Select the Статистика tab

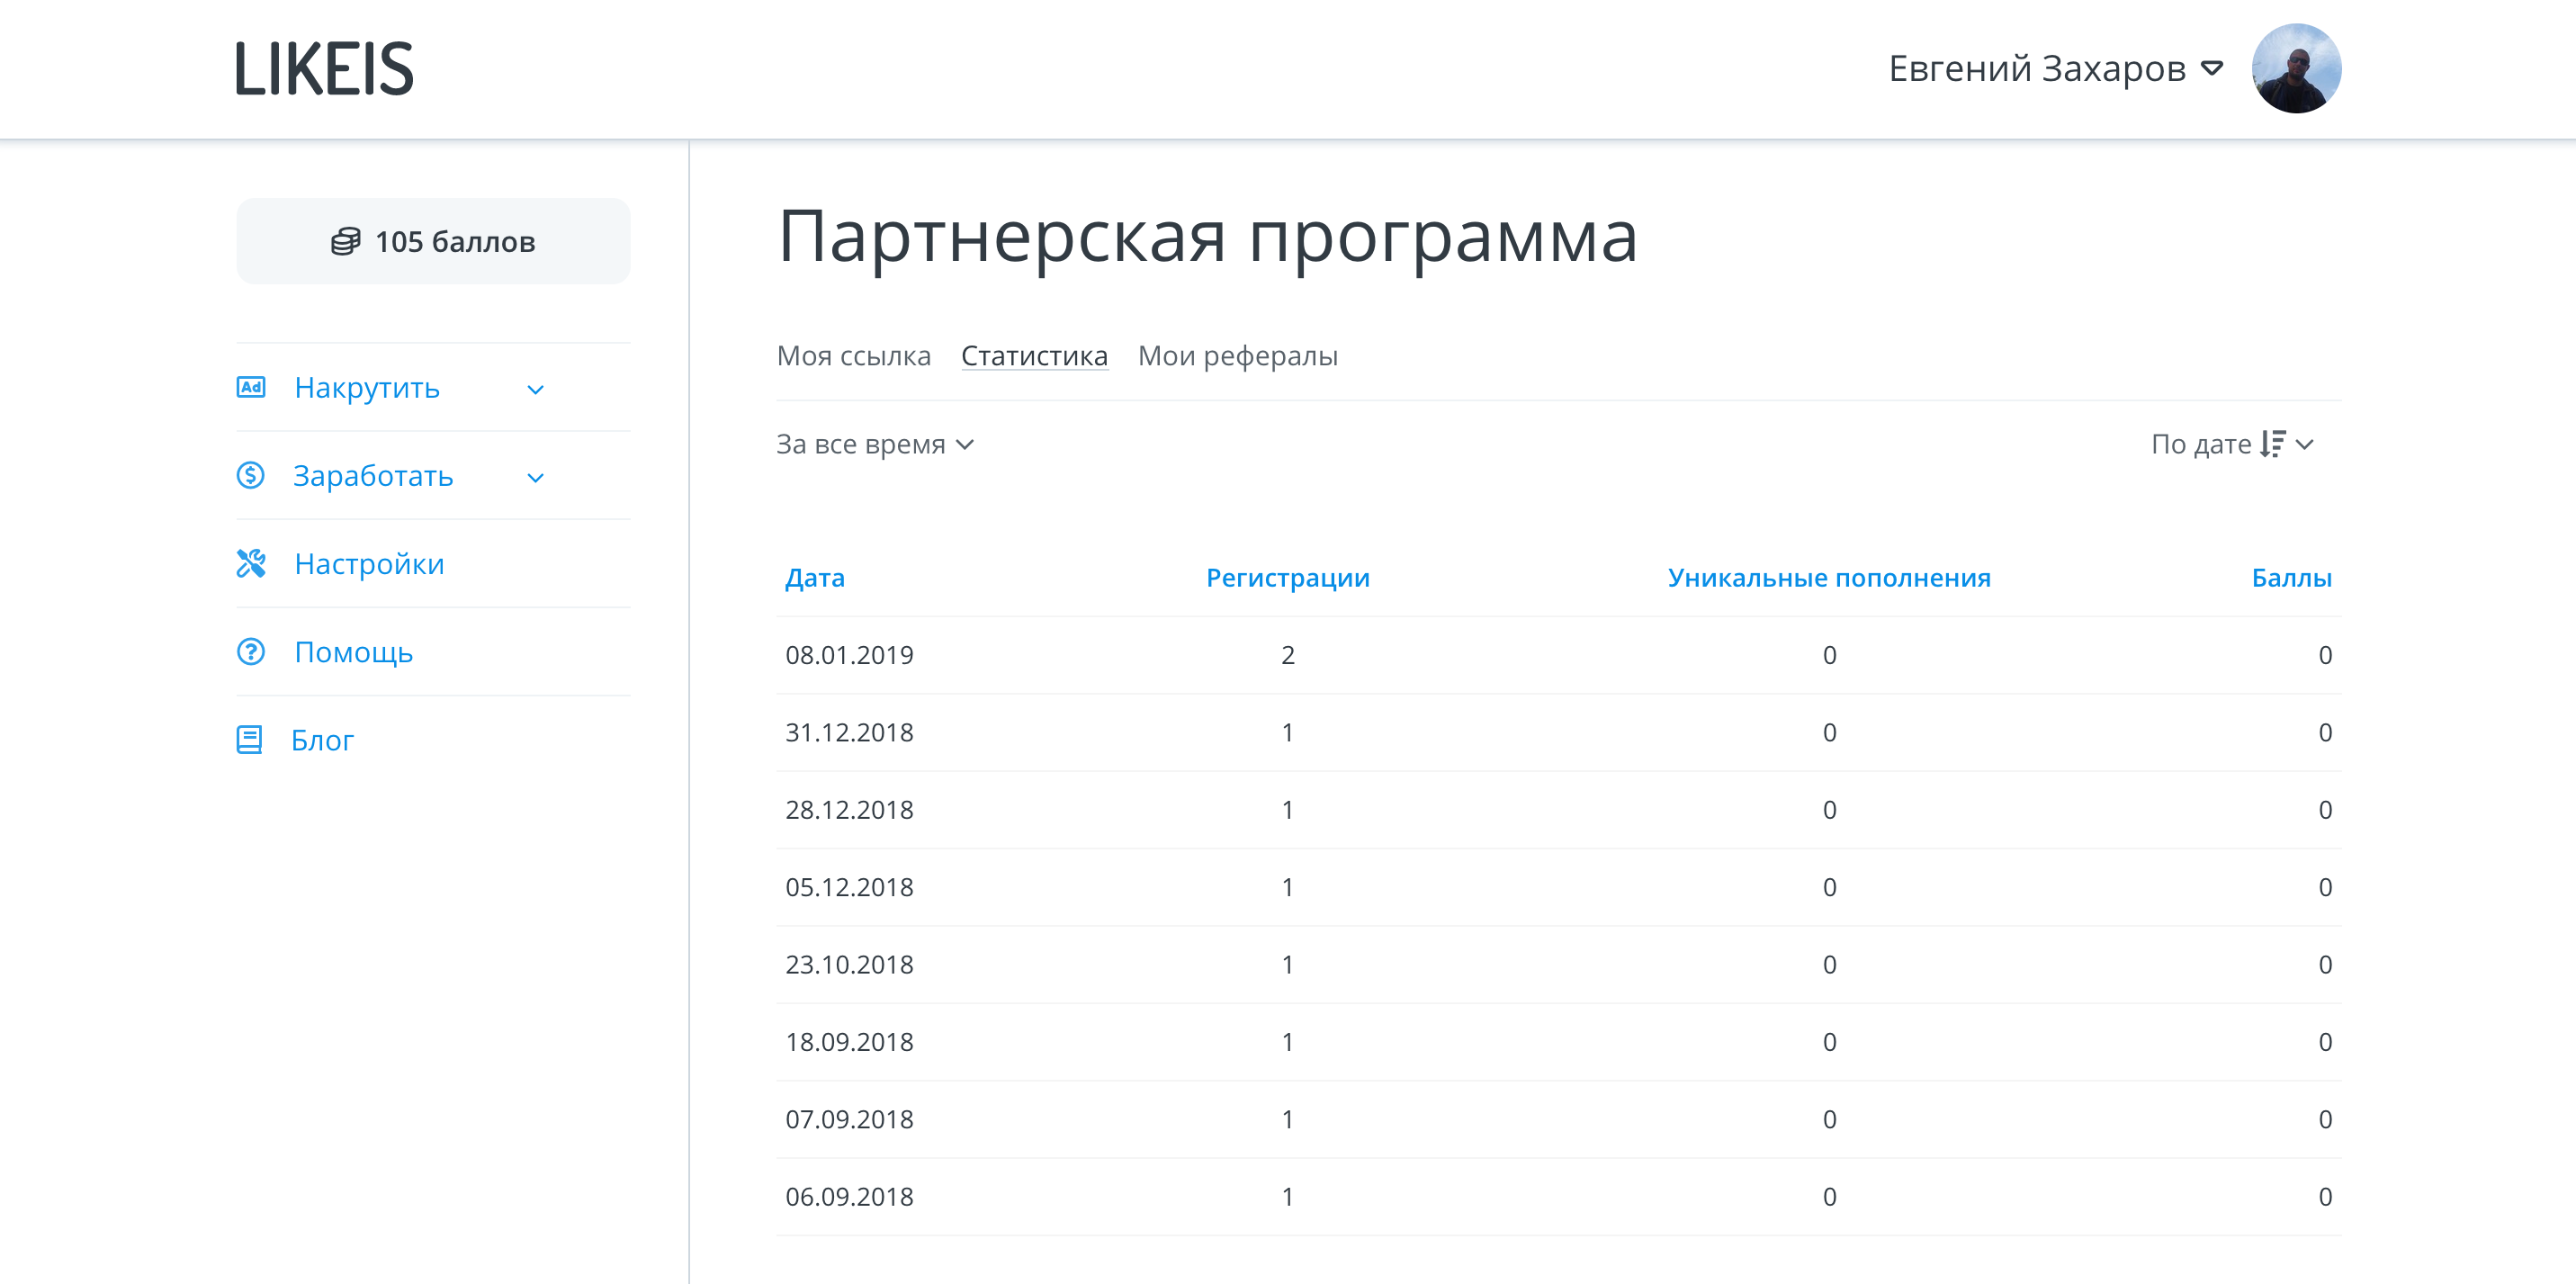pyautogui.click(x=1033, y=355)
